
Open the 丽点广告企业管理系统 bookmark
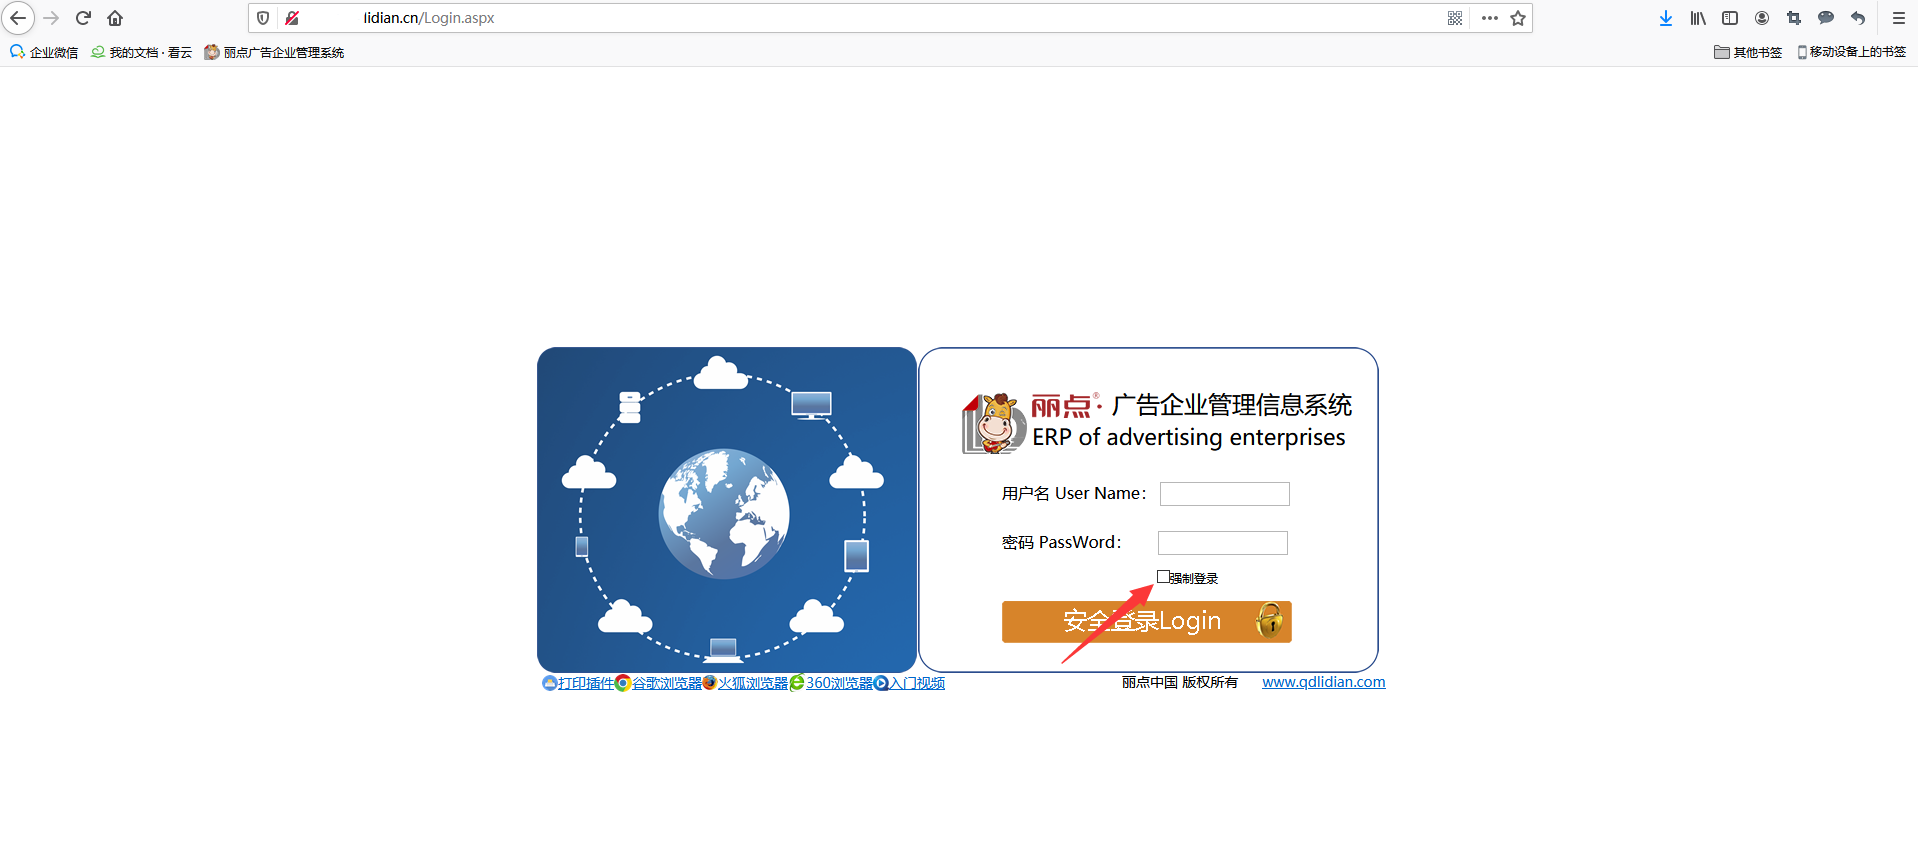(274, 52)
